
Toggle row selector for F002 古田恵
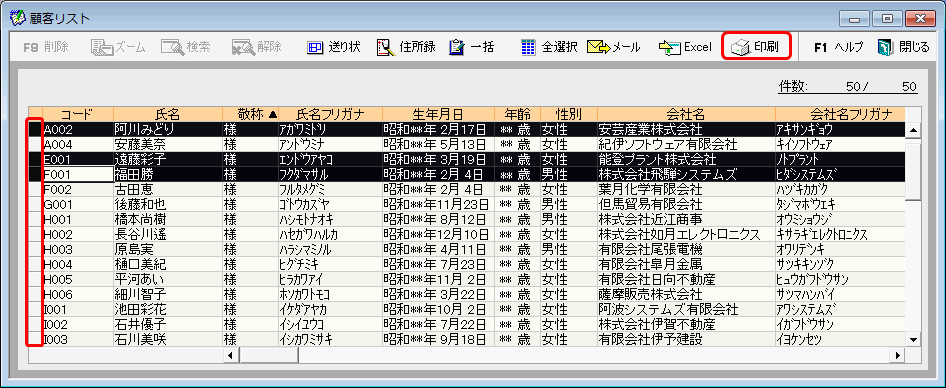click(x=35, y=189)
